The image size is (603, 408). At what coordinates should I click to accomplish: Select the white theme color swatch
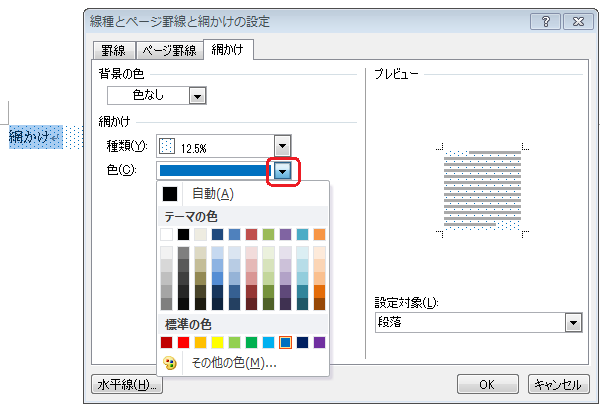pyautogui.click(x=167, y=234)
